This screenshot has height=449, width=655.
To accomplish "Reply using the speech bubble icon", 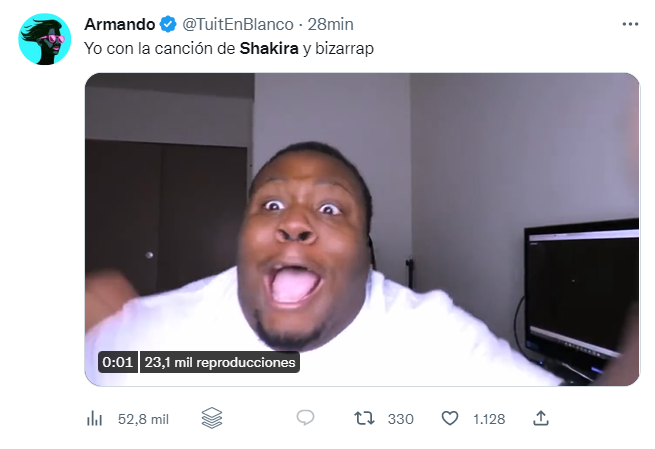I will 305,418.
